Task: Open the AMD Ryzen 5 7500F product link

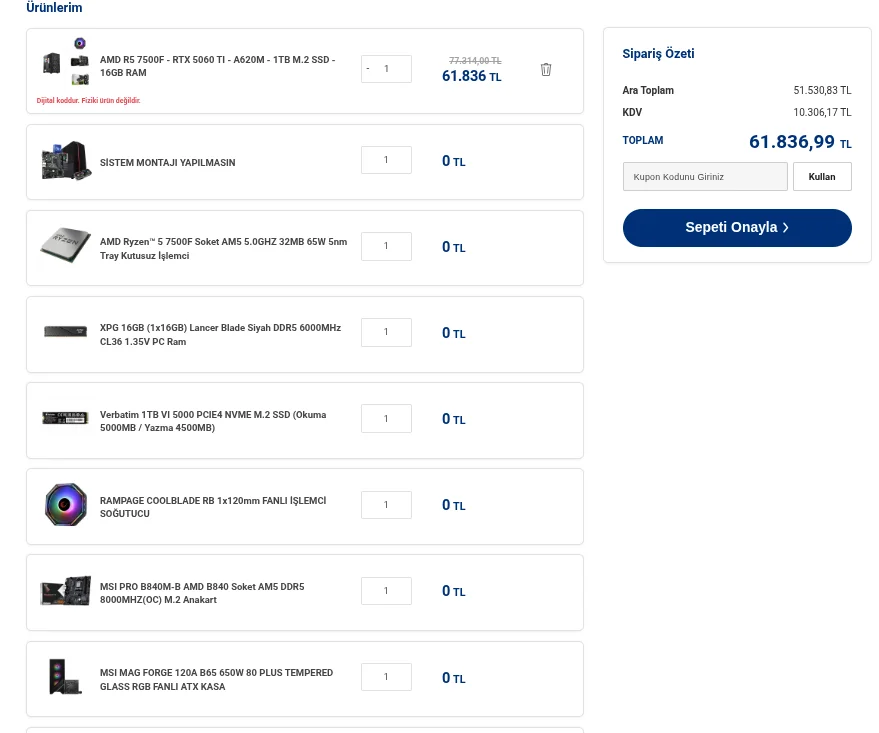Action: coord(223,248)
